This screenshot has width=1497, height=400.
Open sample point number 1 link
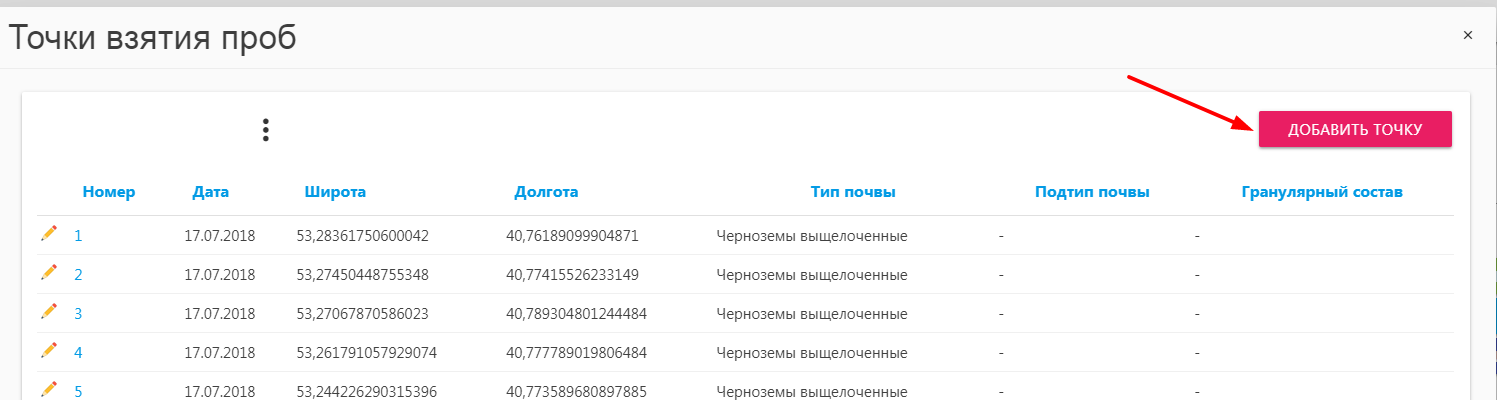78,237
